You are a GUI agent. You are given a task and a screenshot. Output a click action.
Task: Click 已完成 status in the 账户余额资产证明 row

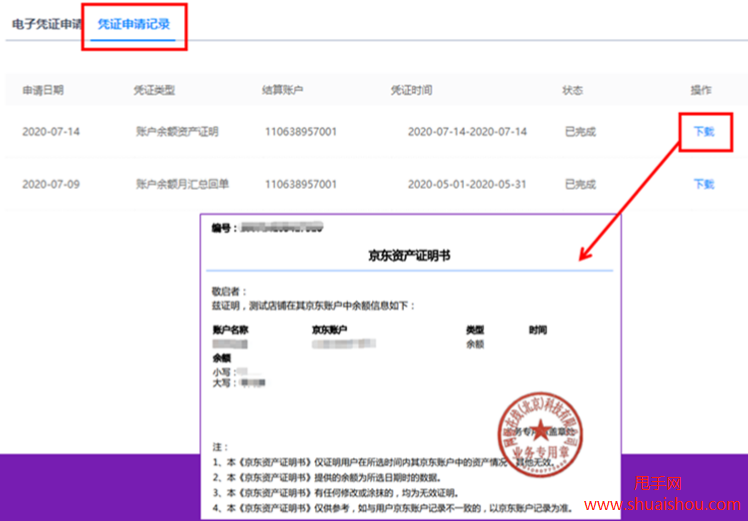click(x=580, y=132)
